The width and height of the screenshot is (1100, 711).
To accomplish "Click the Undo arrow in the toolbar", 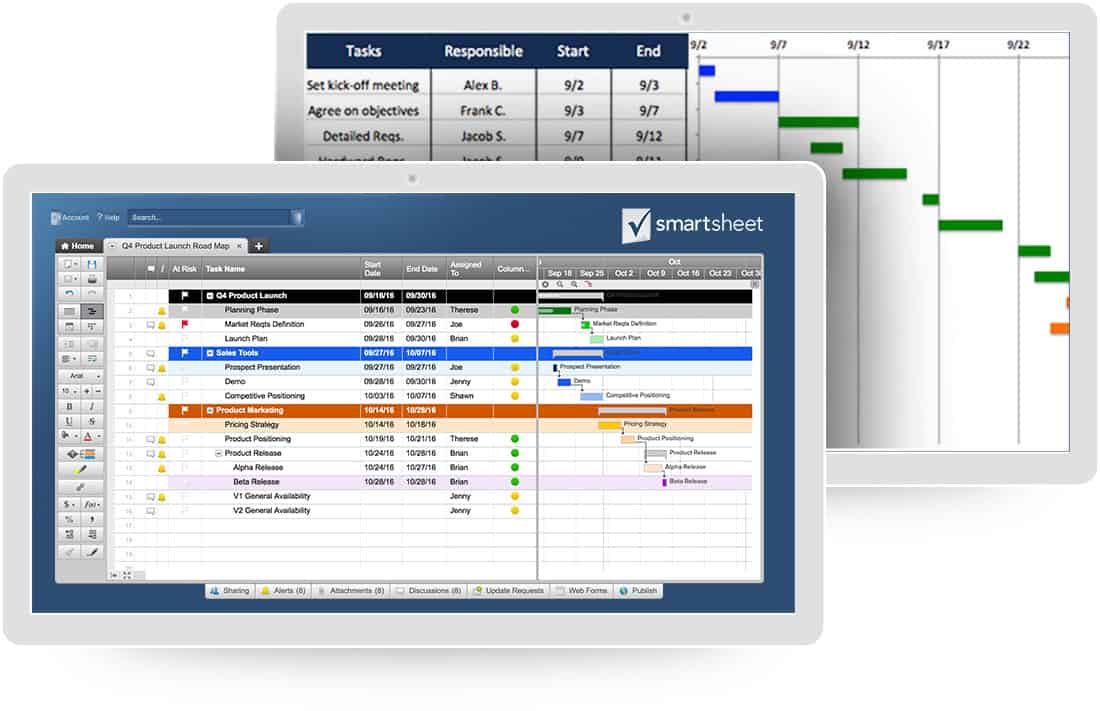I will click(x=69, y=293).
